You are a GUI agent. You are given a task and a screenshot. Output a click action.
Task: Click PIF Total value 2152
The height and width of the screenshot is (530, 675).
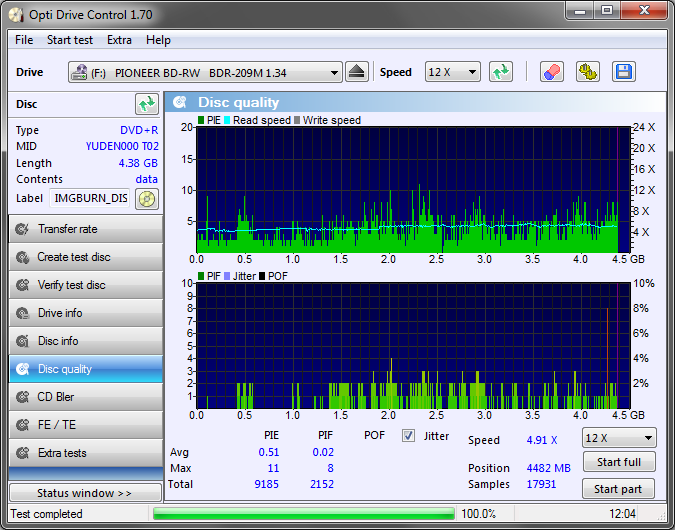pyautogui.click(x=322, y=484)
